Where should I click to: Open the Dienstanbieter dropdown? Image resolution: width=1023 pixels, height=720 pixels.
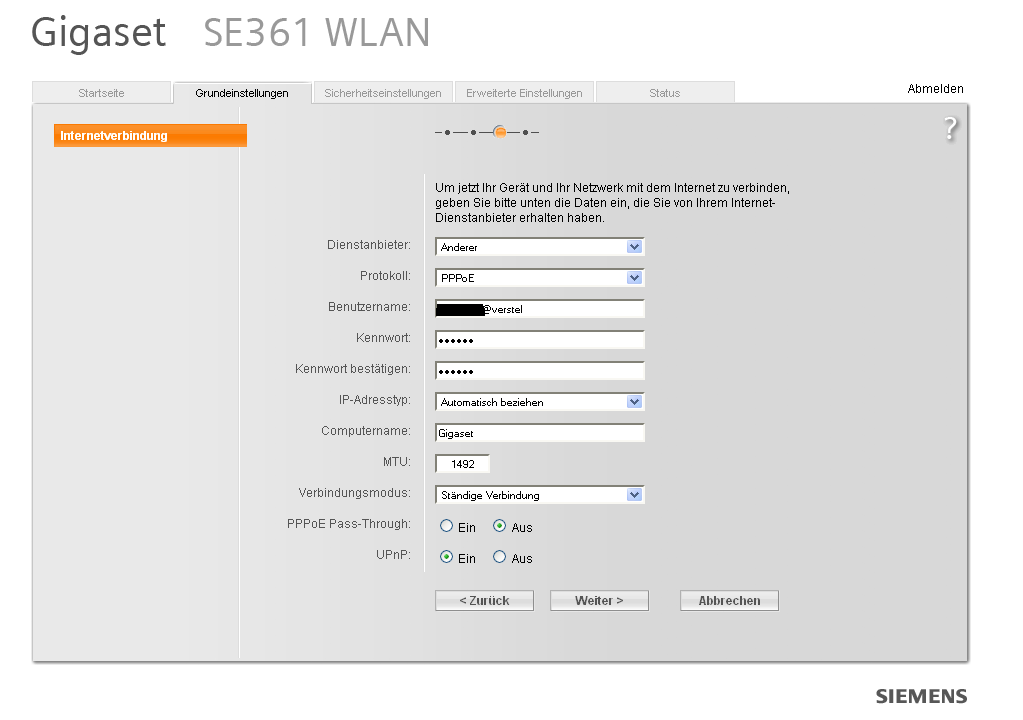tap(540, 247)
